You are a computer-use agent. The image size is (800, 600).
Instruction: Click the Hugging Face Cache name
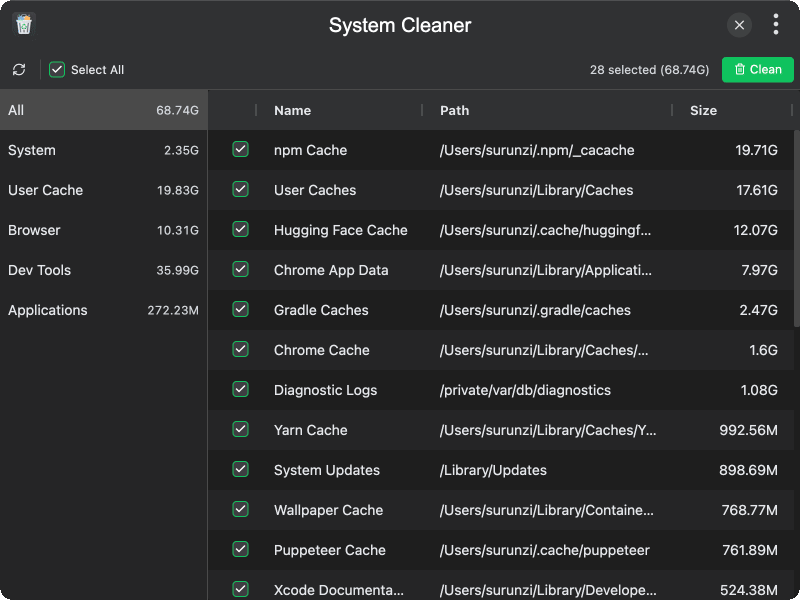click(x=340, y=230)
